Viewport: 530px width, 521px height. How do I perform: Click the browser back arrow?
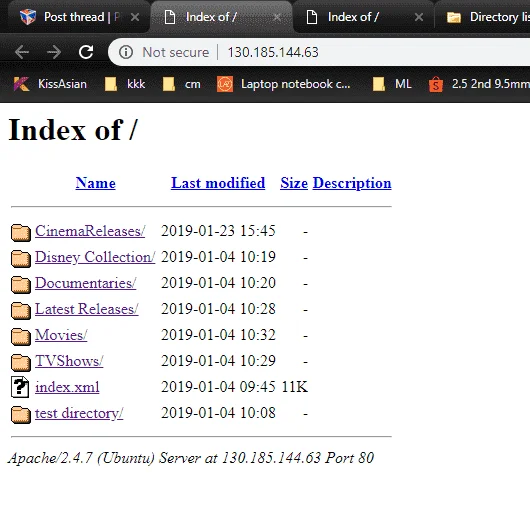(x=22, y=52)
